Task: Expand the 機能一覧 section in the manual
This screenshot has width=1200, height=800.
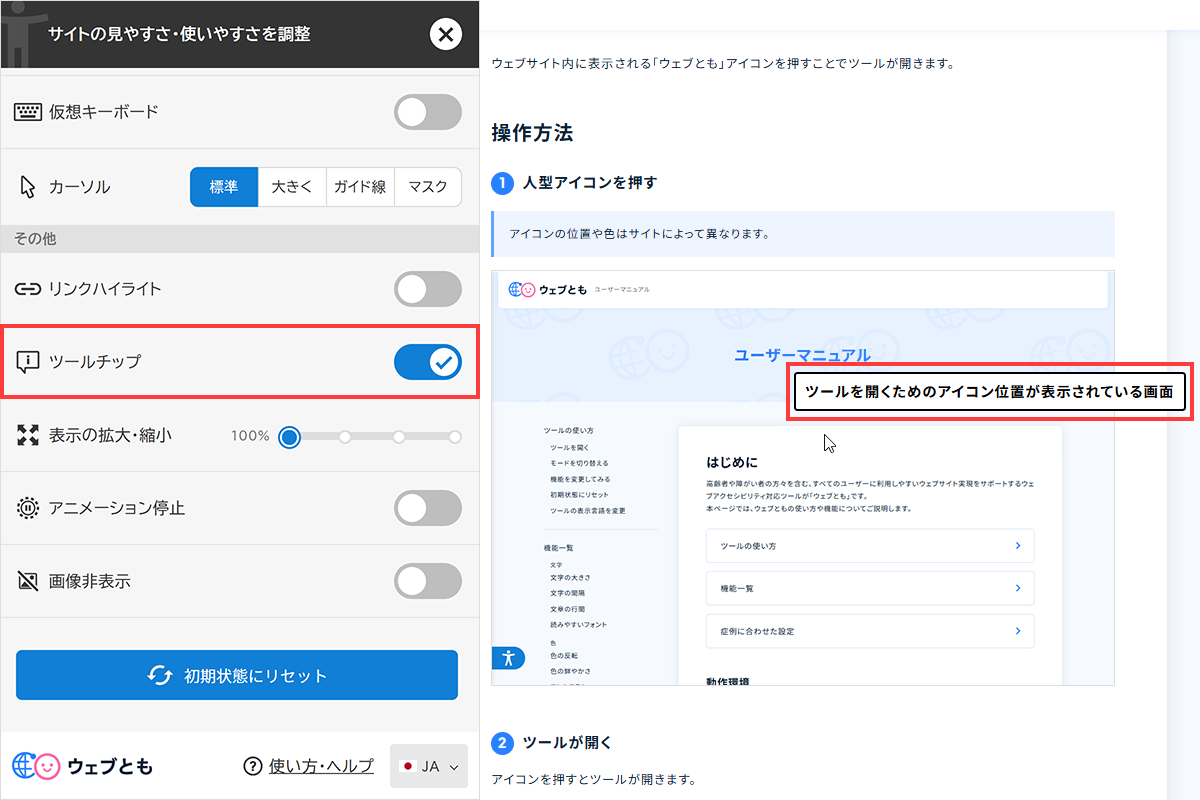Action: (870, 588)
